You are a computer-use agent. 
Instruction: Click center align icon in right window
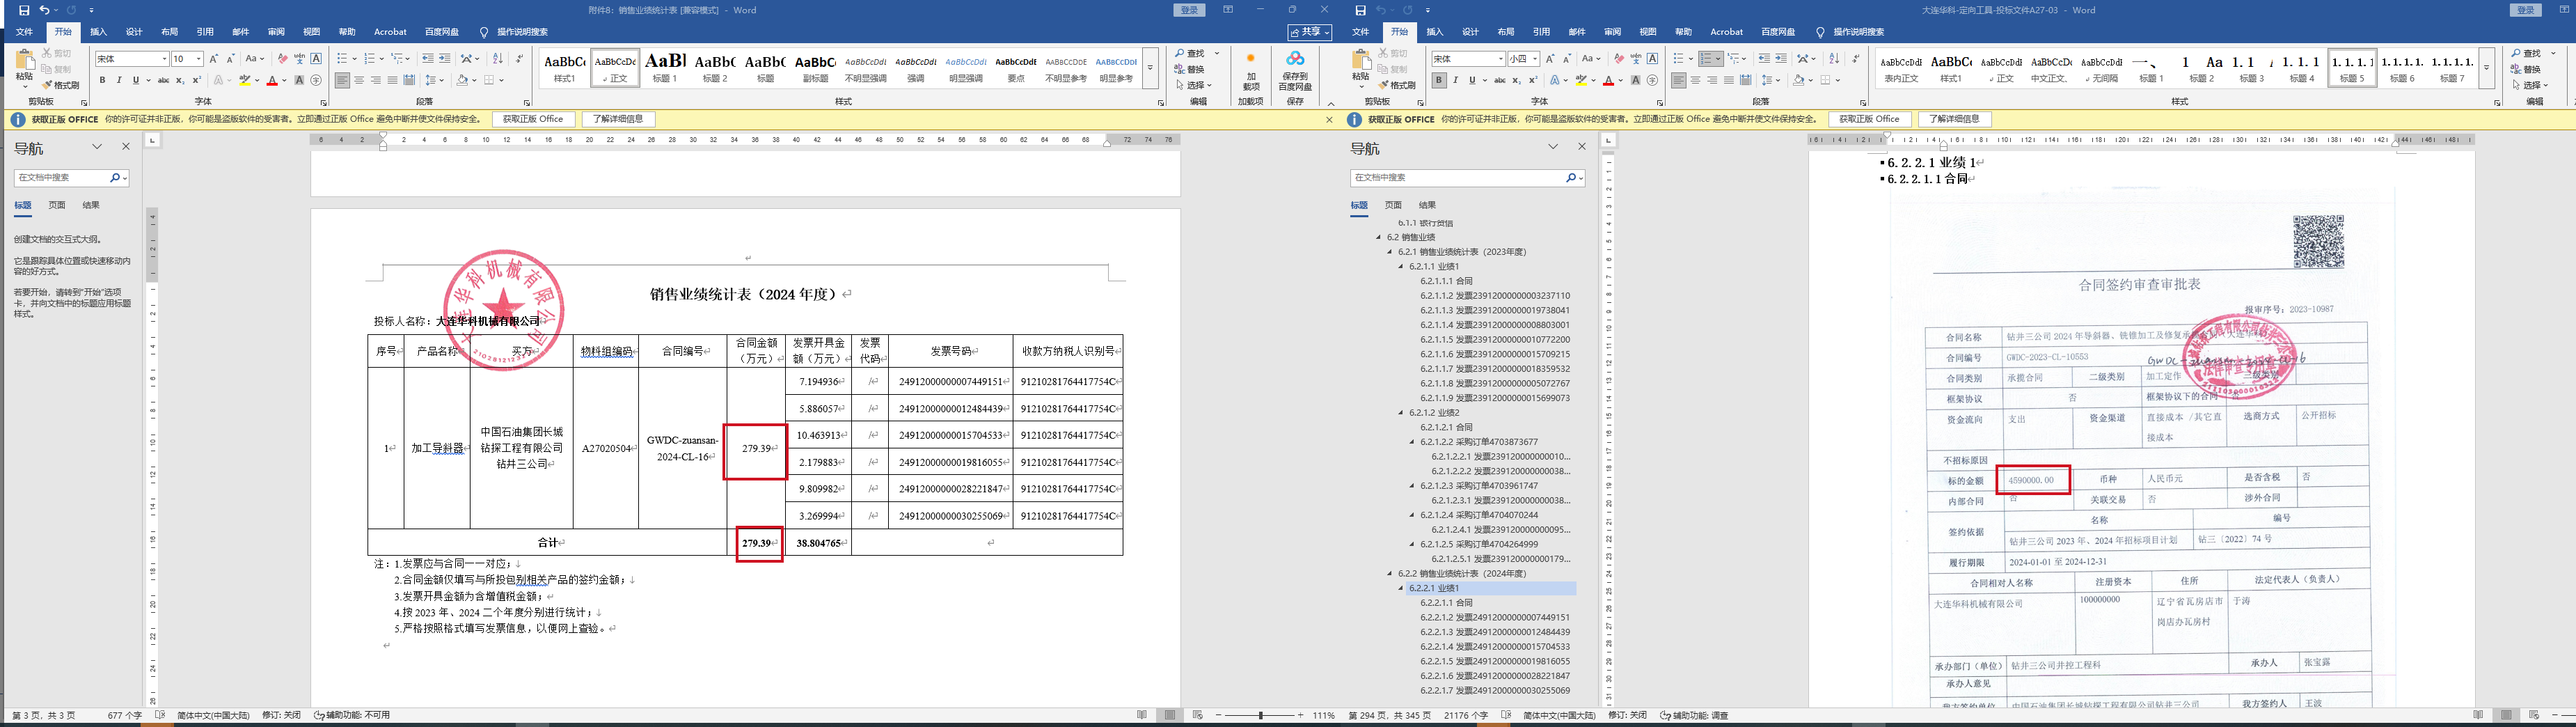[1695, 80]
